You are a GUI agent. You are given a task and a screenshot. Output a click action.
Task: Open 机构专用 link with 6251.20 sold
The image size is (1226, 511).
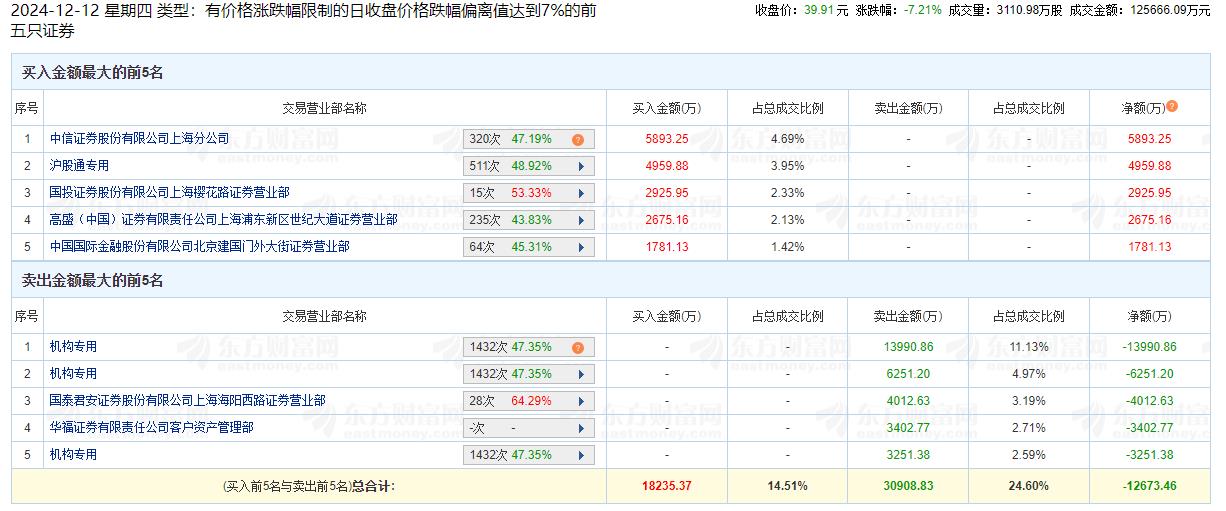(74, 374)
